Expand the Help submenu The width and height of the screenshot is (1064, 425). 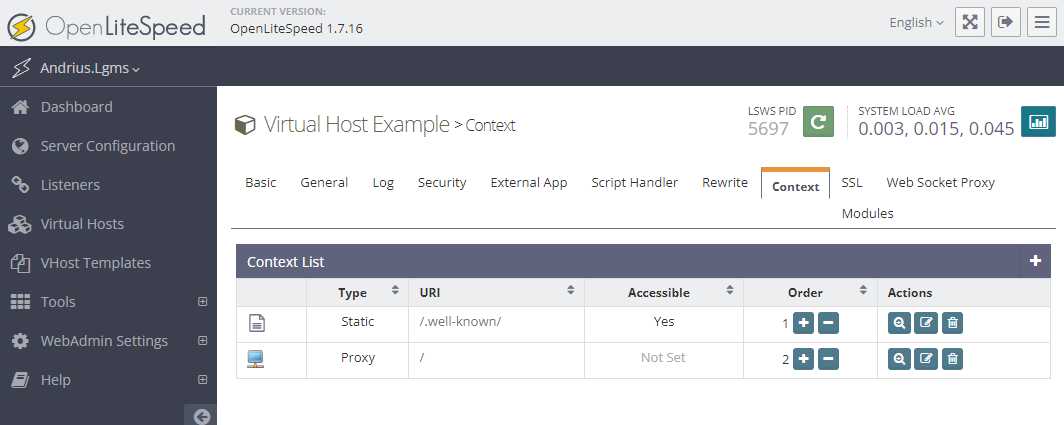[202, 380]
